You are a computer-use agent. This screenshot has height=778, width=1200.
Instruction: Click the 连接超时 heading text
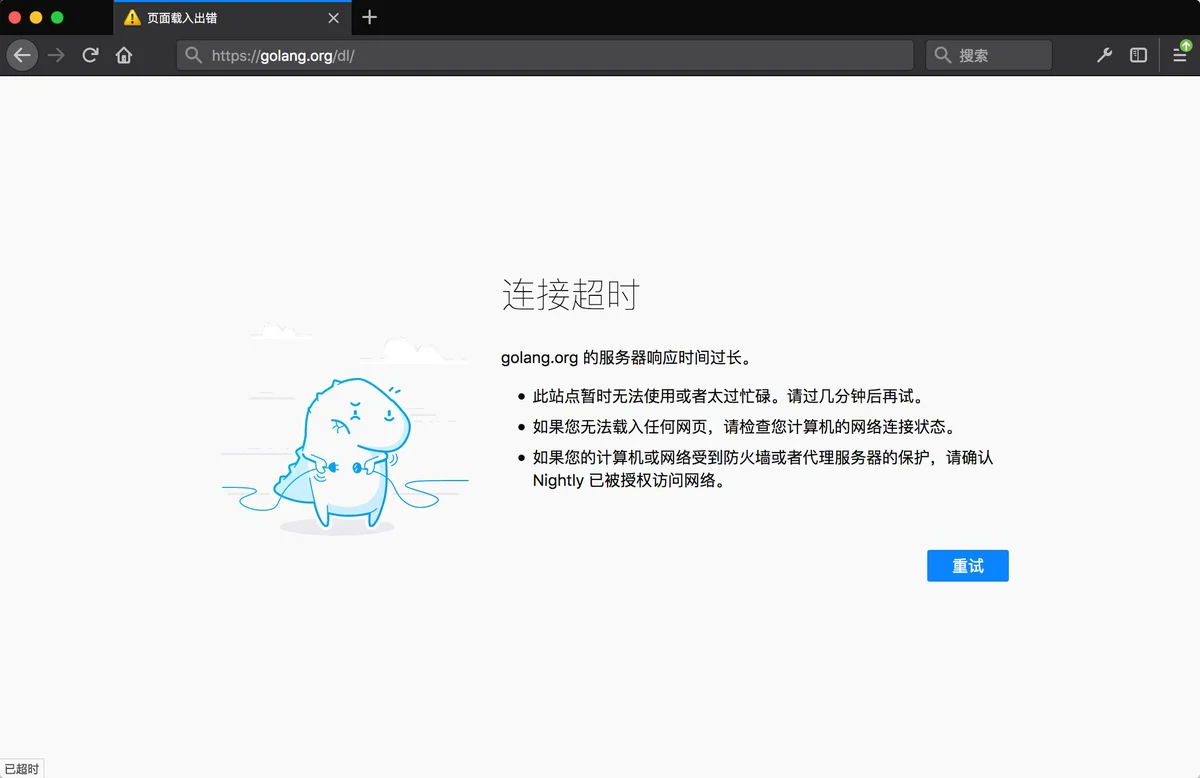(x=570, y=295)
